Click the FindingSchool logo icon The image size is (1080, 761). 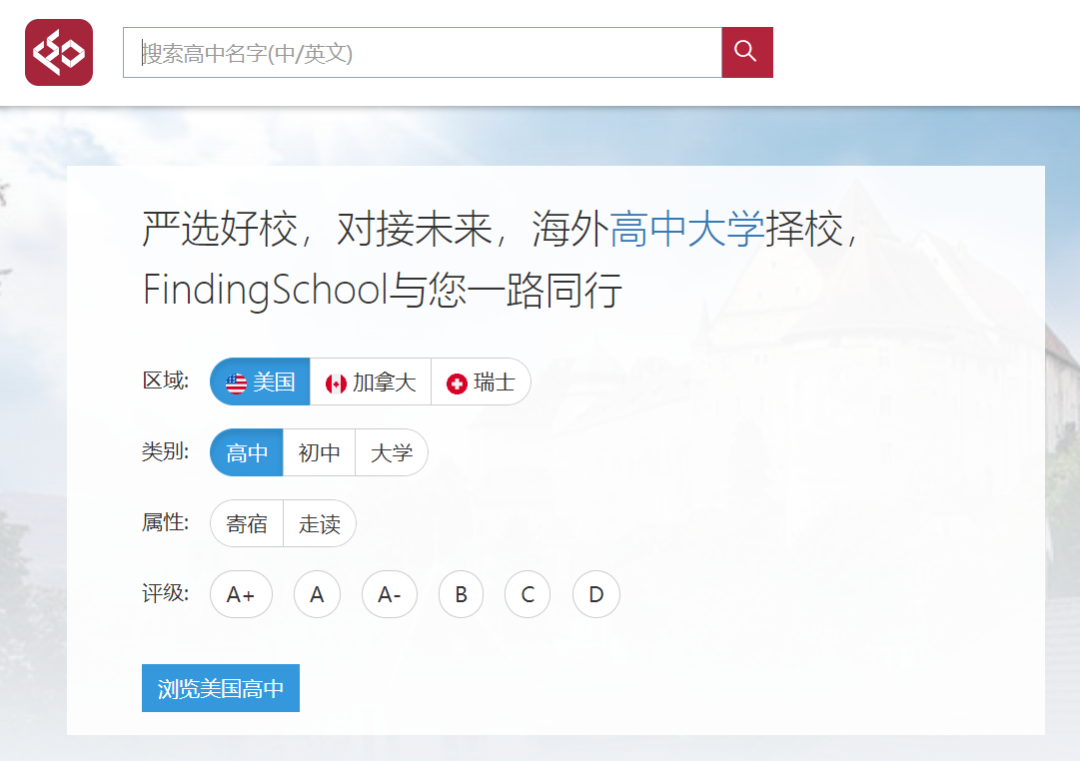tap(59, 52)
